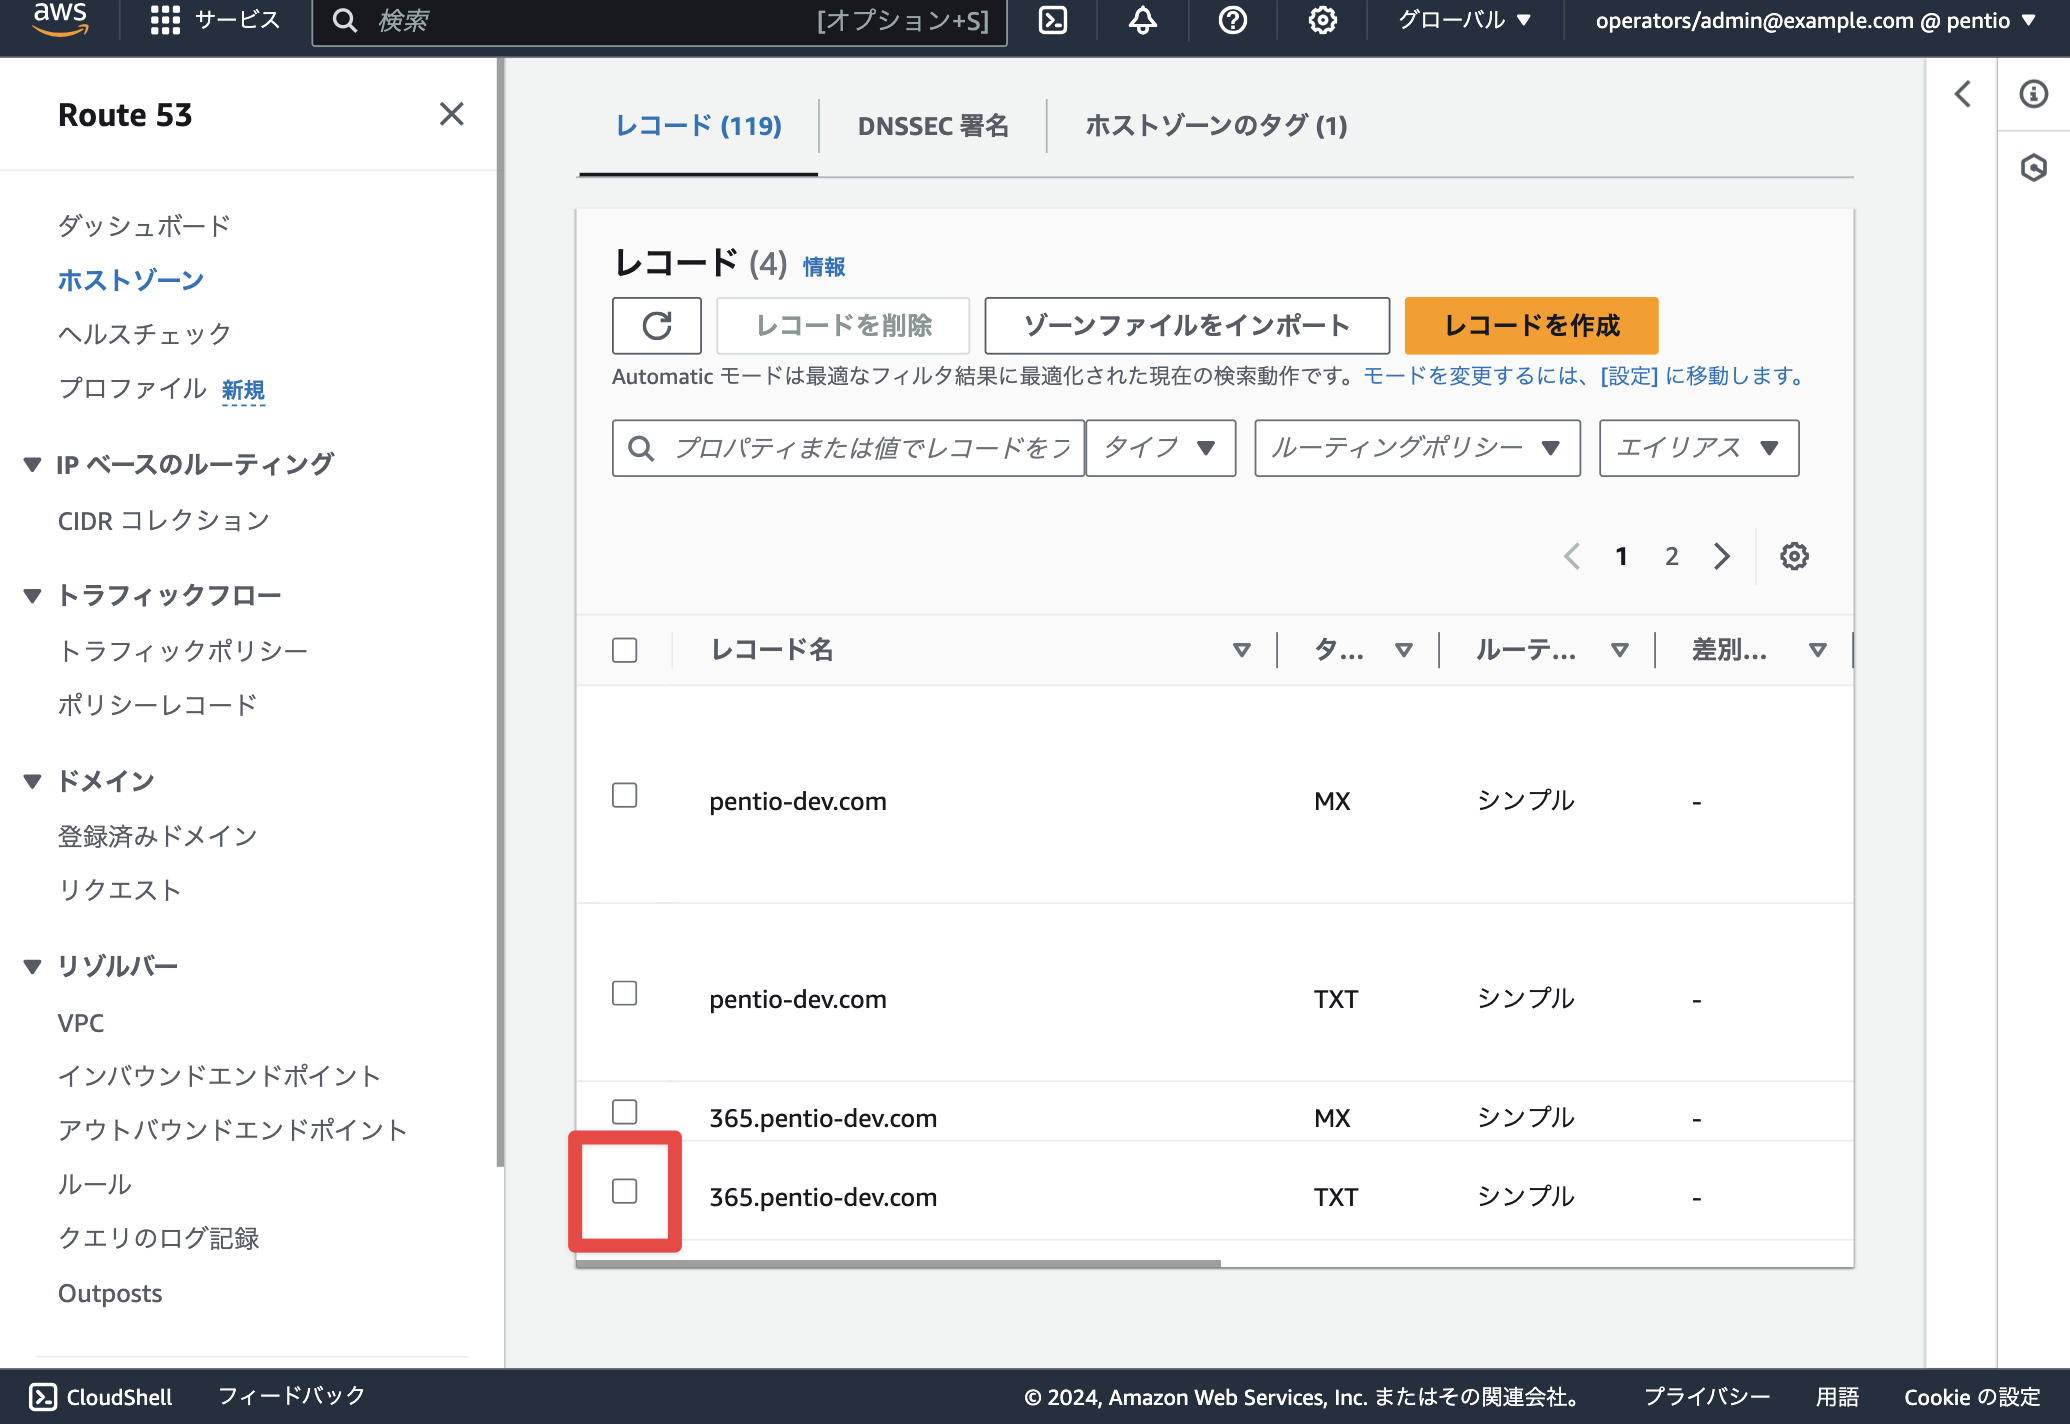Open the account menu operators/admin@example.com
Viewport: 2070px width, 1424px height.
pos(1816,20)
